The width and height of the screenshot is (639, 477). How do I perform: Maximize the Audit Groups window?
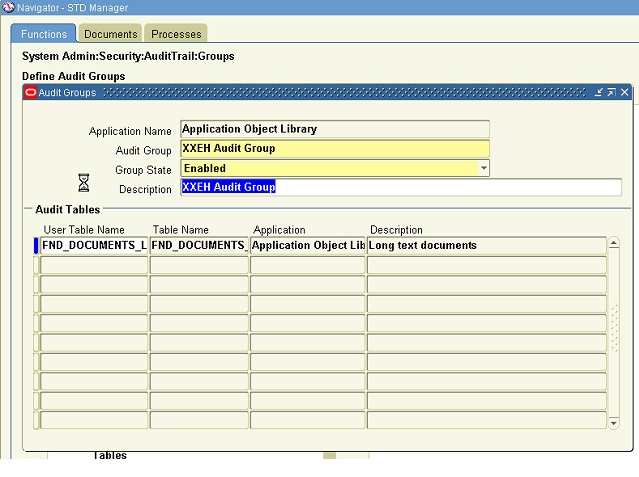611,92
